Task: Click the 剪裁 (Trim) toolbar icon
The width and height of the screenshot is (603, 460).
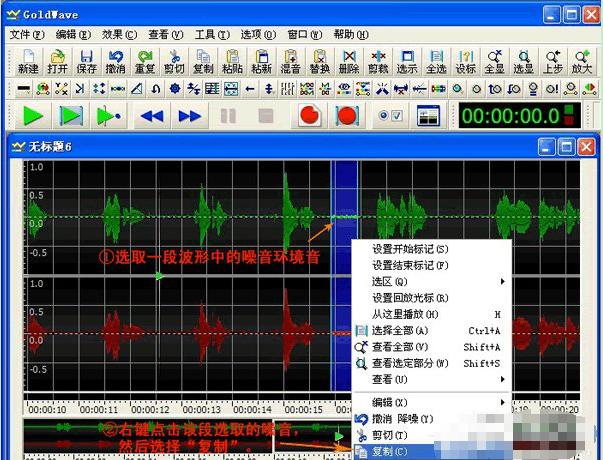Action: pos(379,61)
